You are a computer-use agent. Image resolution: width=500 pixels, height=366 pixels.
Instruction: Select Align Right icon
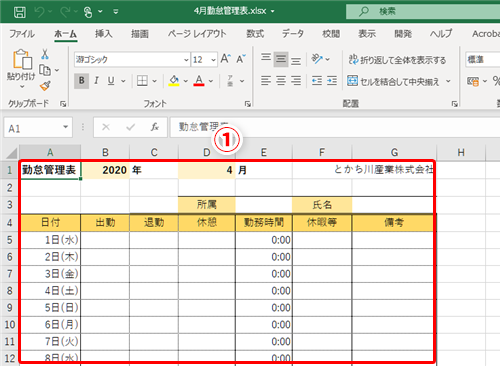point(296,81)
